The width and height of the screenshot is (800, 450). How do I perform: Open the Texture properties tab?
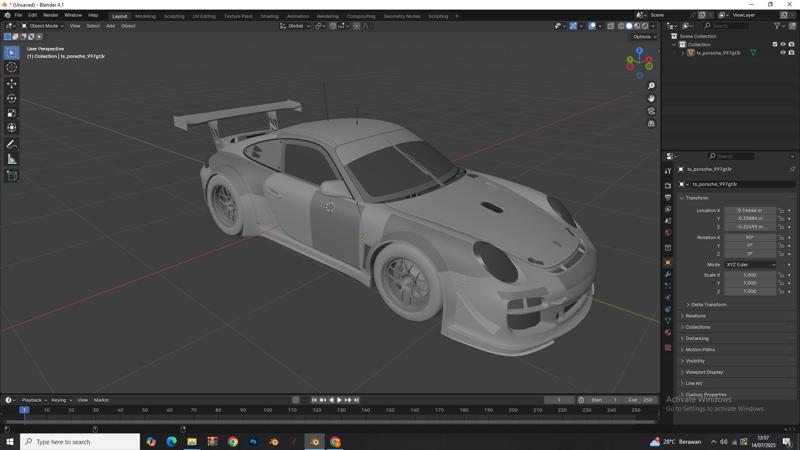tap(668, 347)
